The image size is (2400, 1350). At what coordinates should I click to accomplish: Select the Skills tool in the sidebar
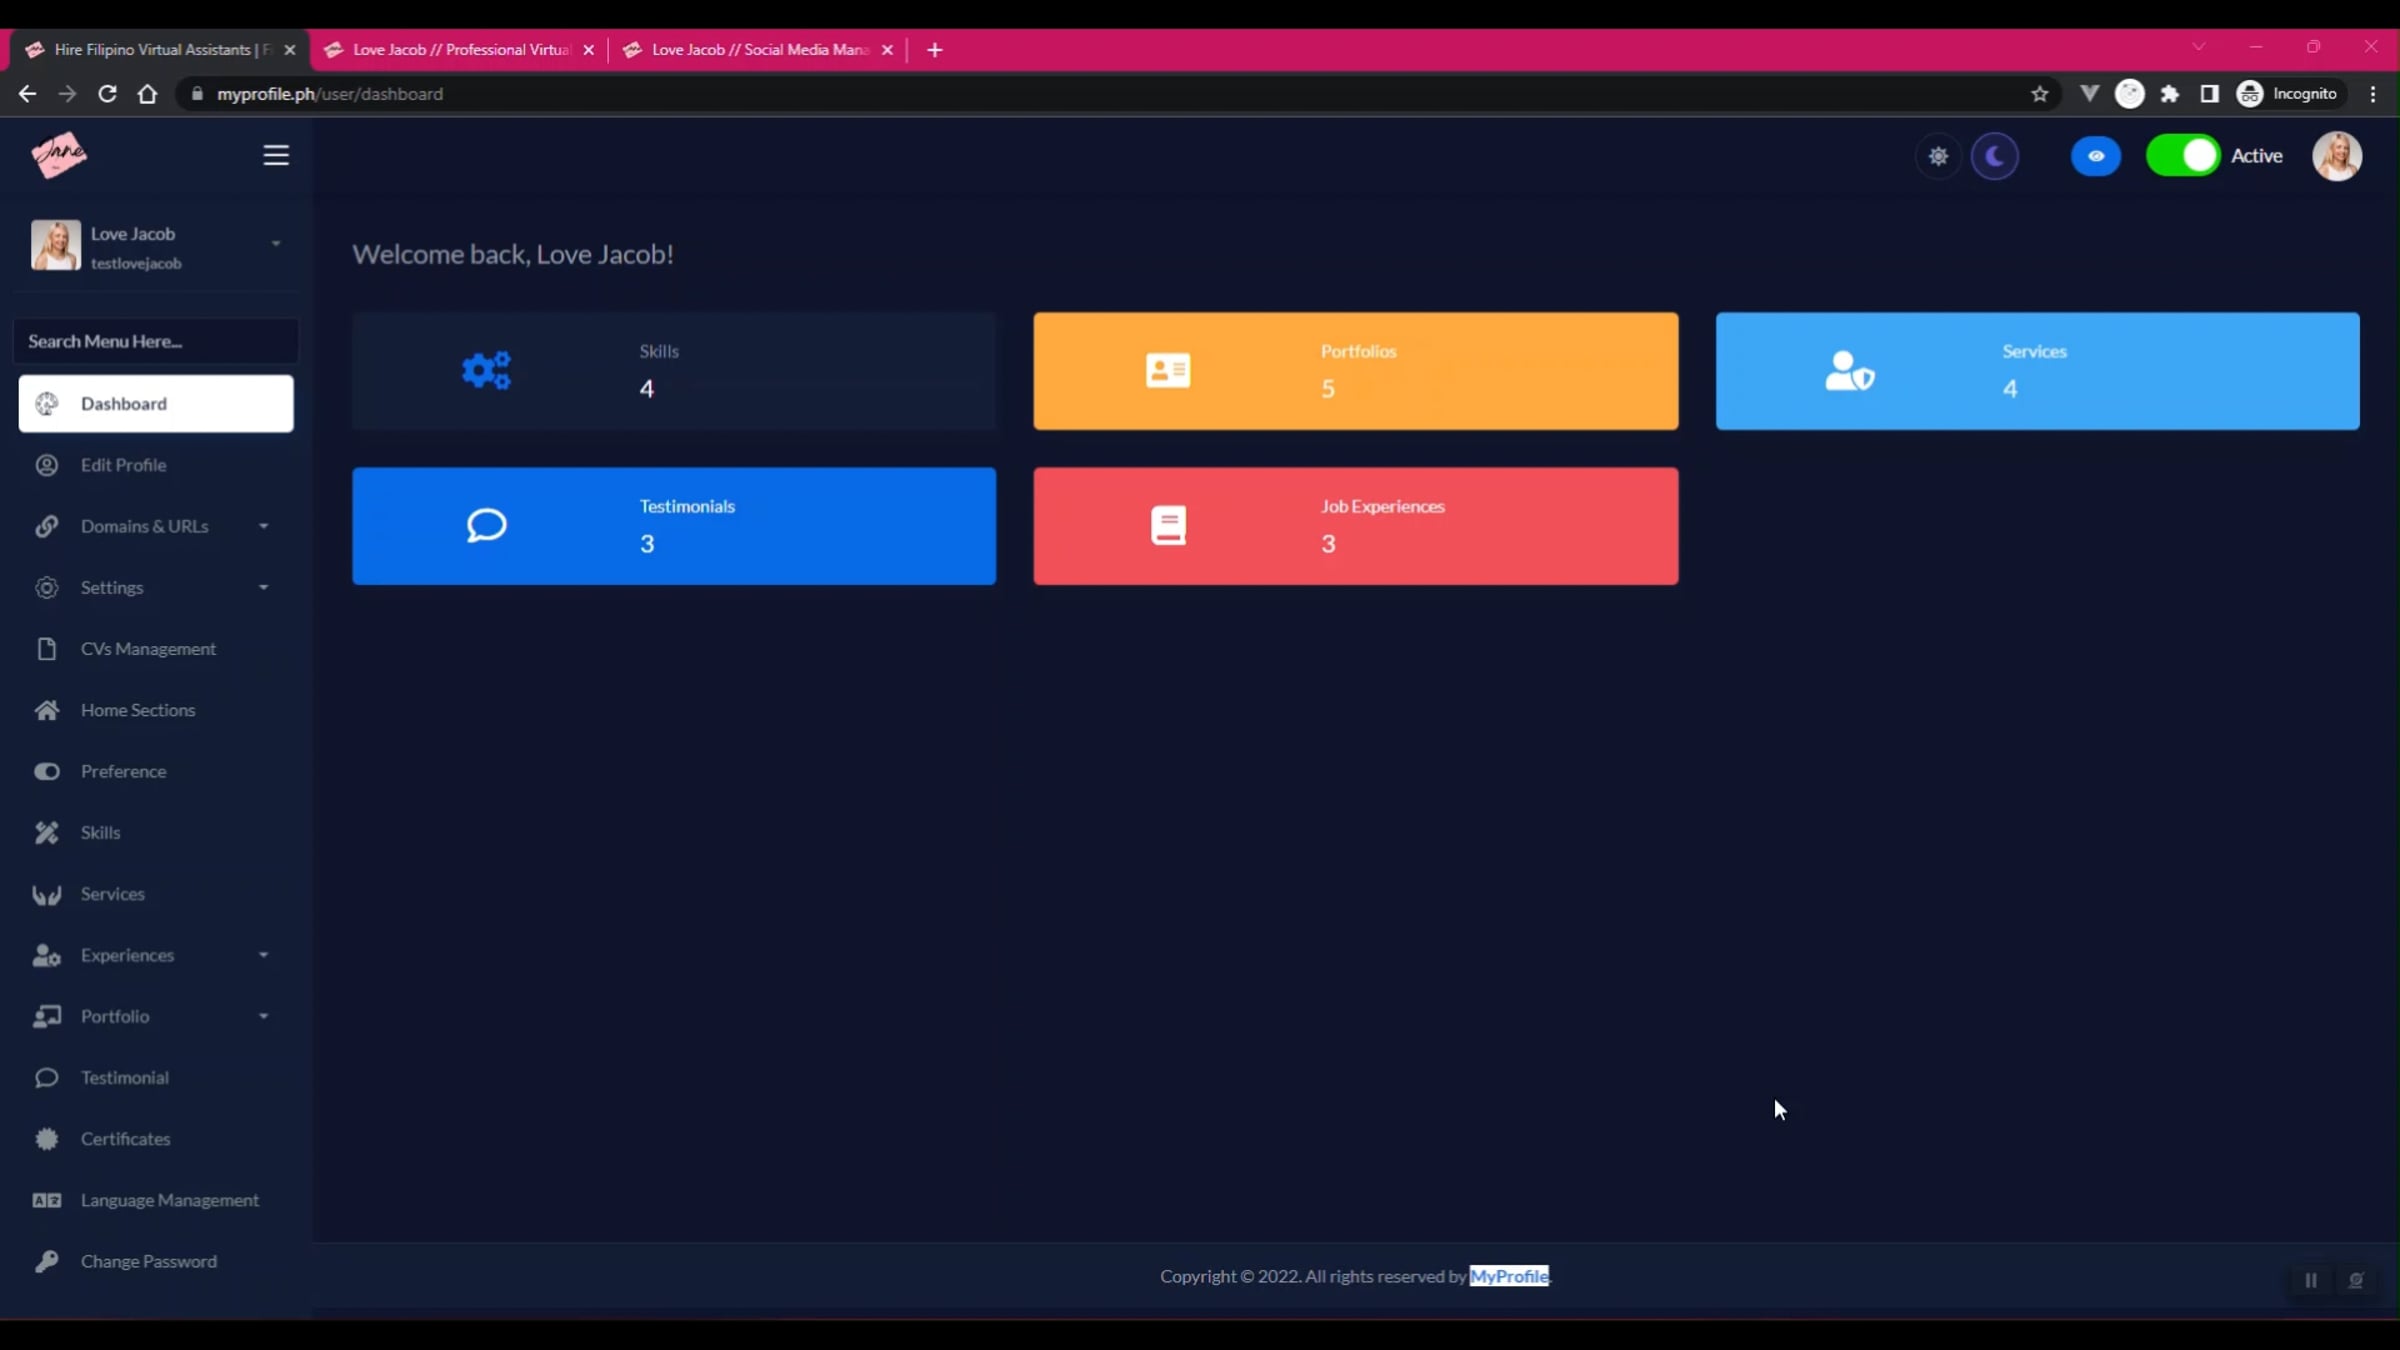tap(101, 832)
